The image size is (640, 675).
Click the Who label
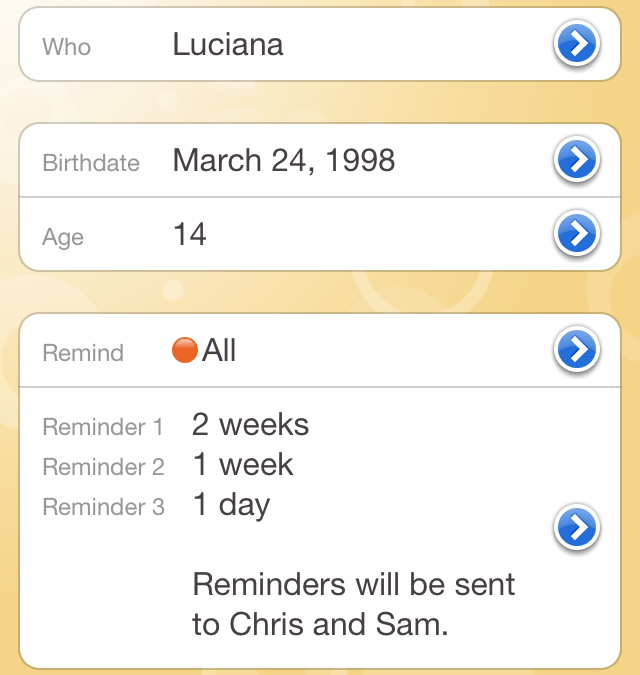(66, 46)
